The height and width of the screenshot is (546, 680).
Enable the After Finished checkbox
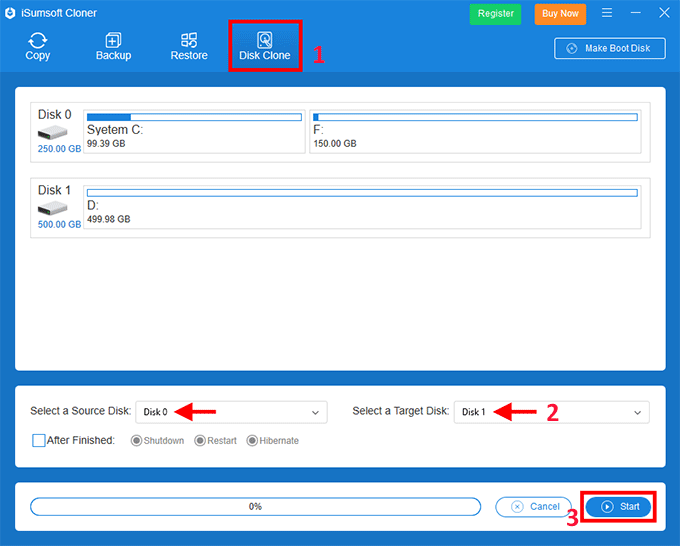coord(39,440)
